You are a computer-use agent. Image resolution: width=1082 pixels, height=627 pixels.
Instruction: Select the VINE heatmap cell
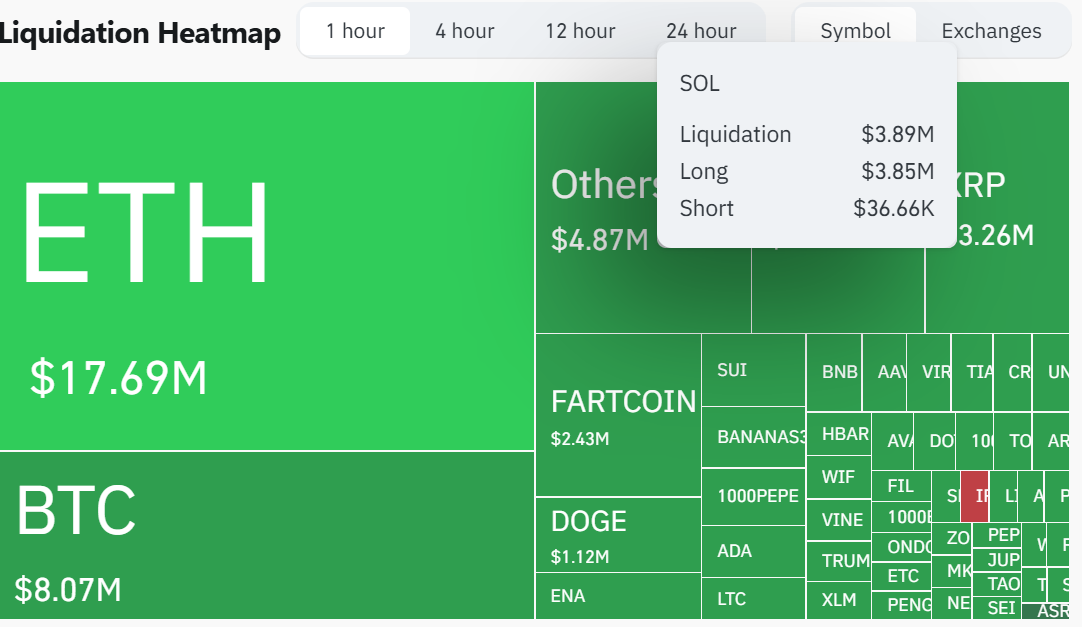click(x=839, y=520)
